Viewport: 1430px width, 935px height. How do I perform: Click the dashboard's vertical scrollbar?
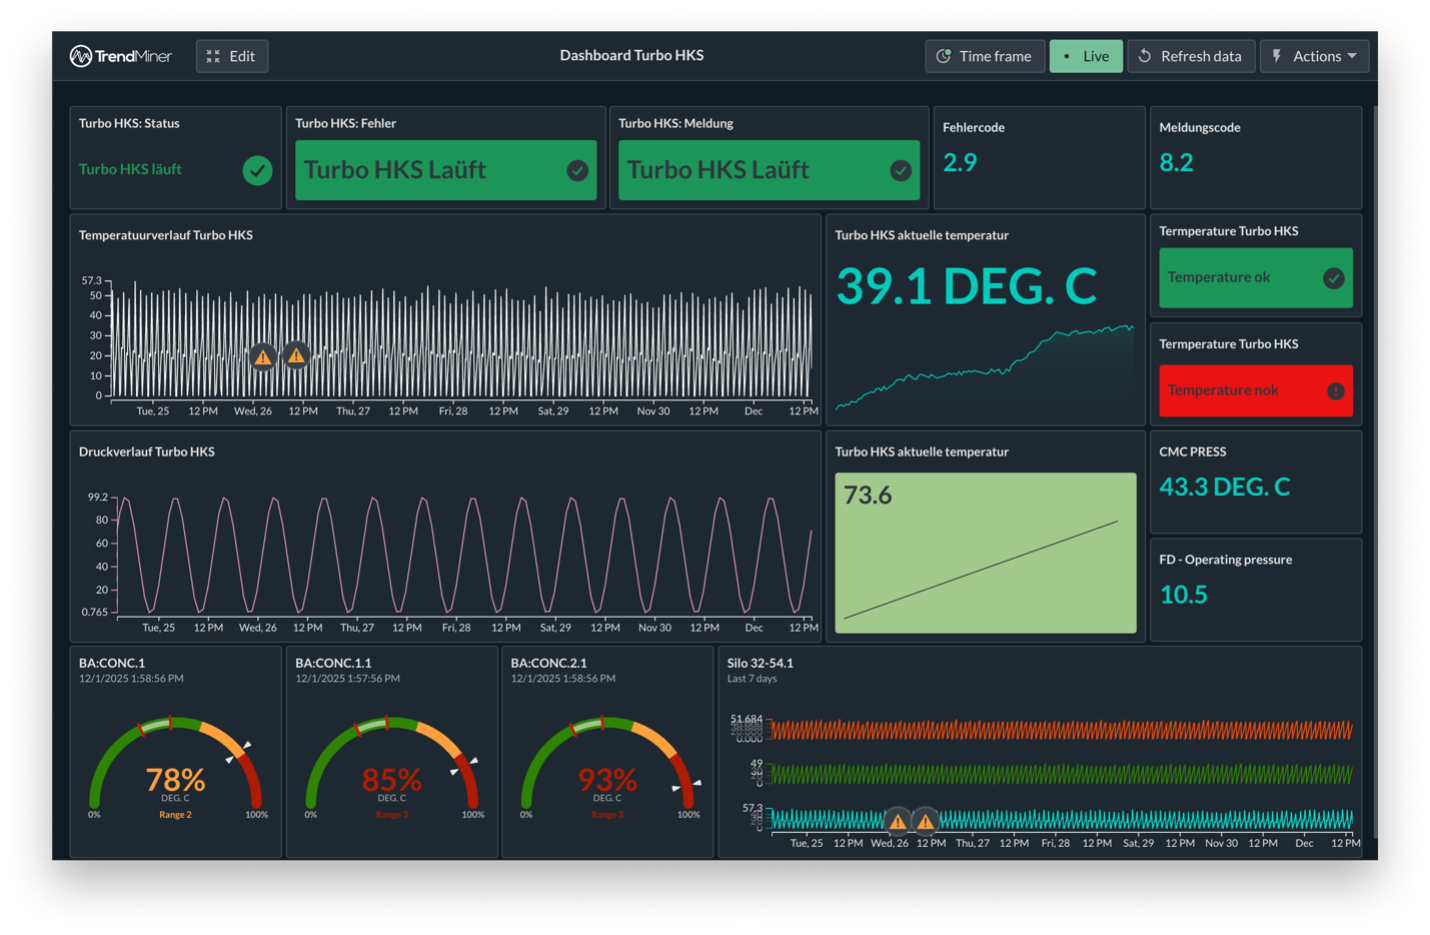[1375, 470]
